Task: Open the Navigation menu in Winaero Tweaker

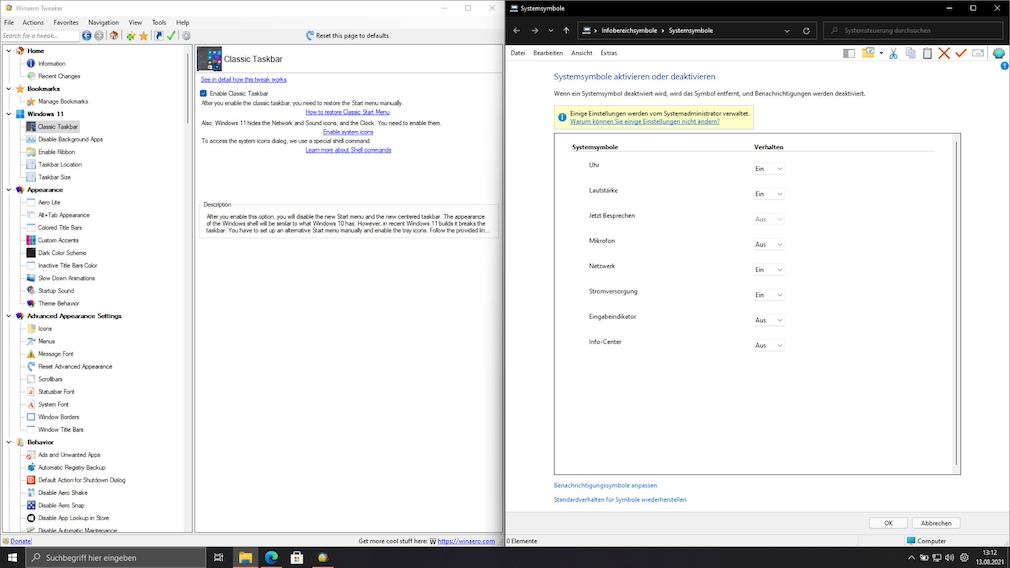Action: 103,23
